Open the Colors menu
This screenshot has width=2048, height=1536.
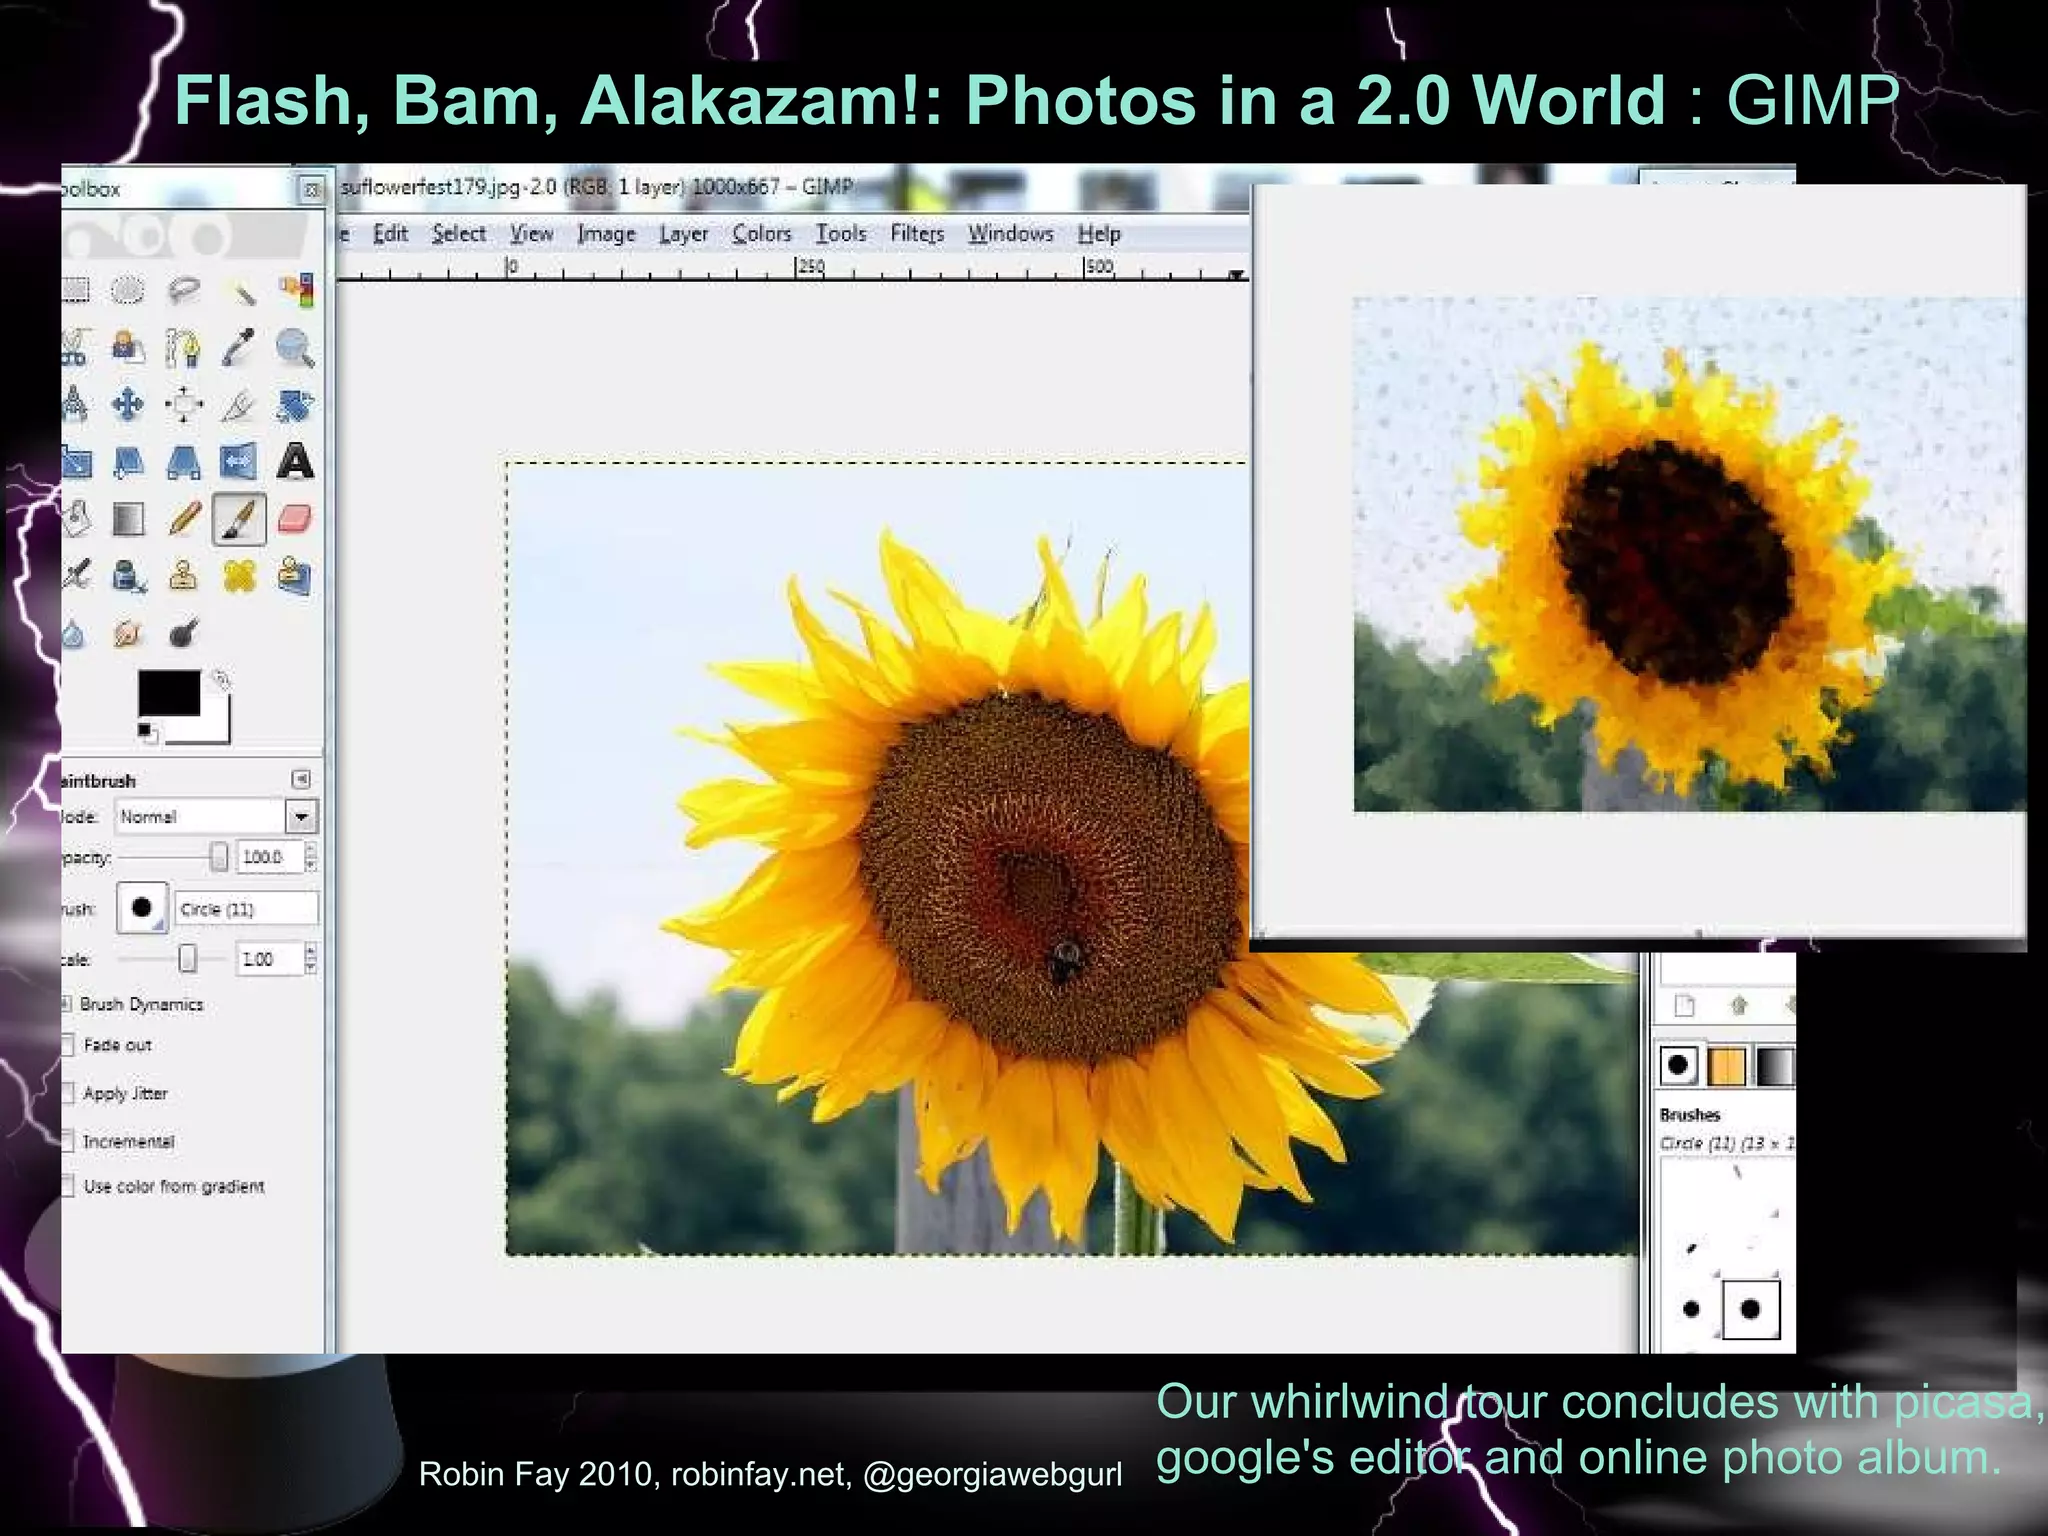pos(762,234)
